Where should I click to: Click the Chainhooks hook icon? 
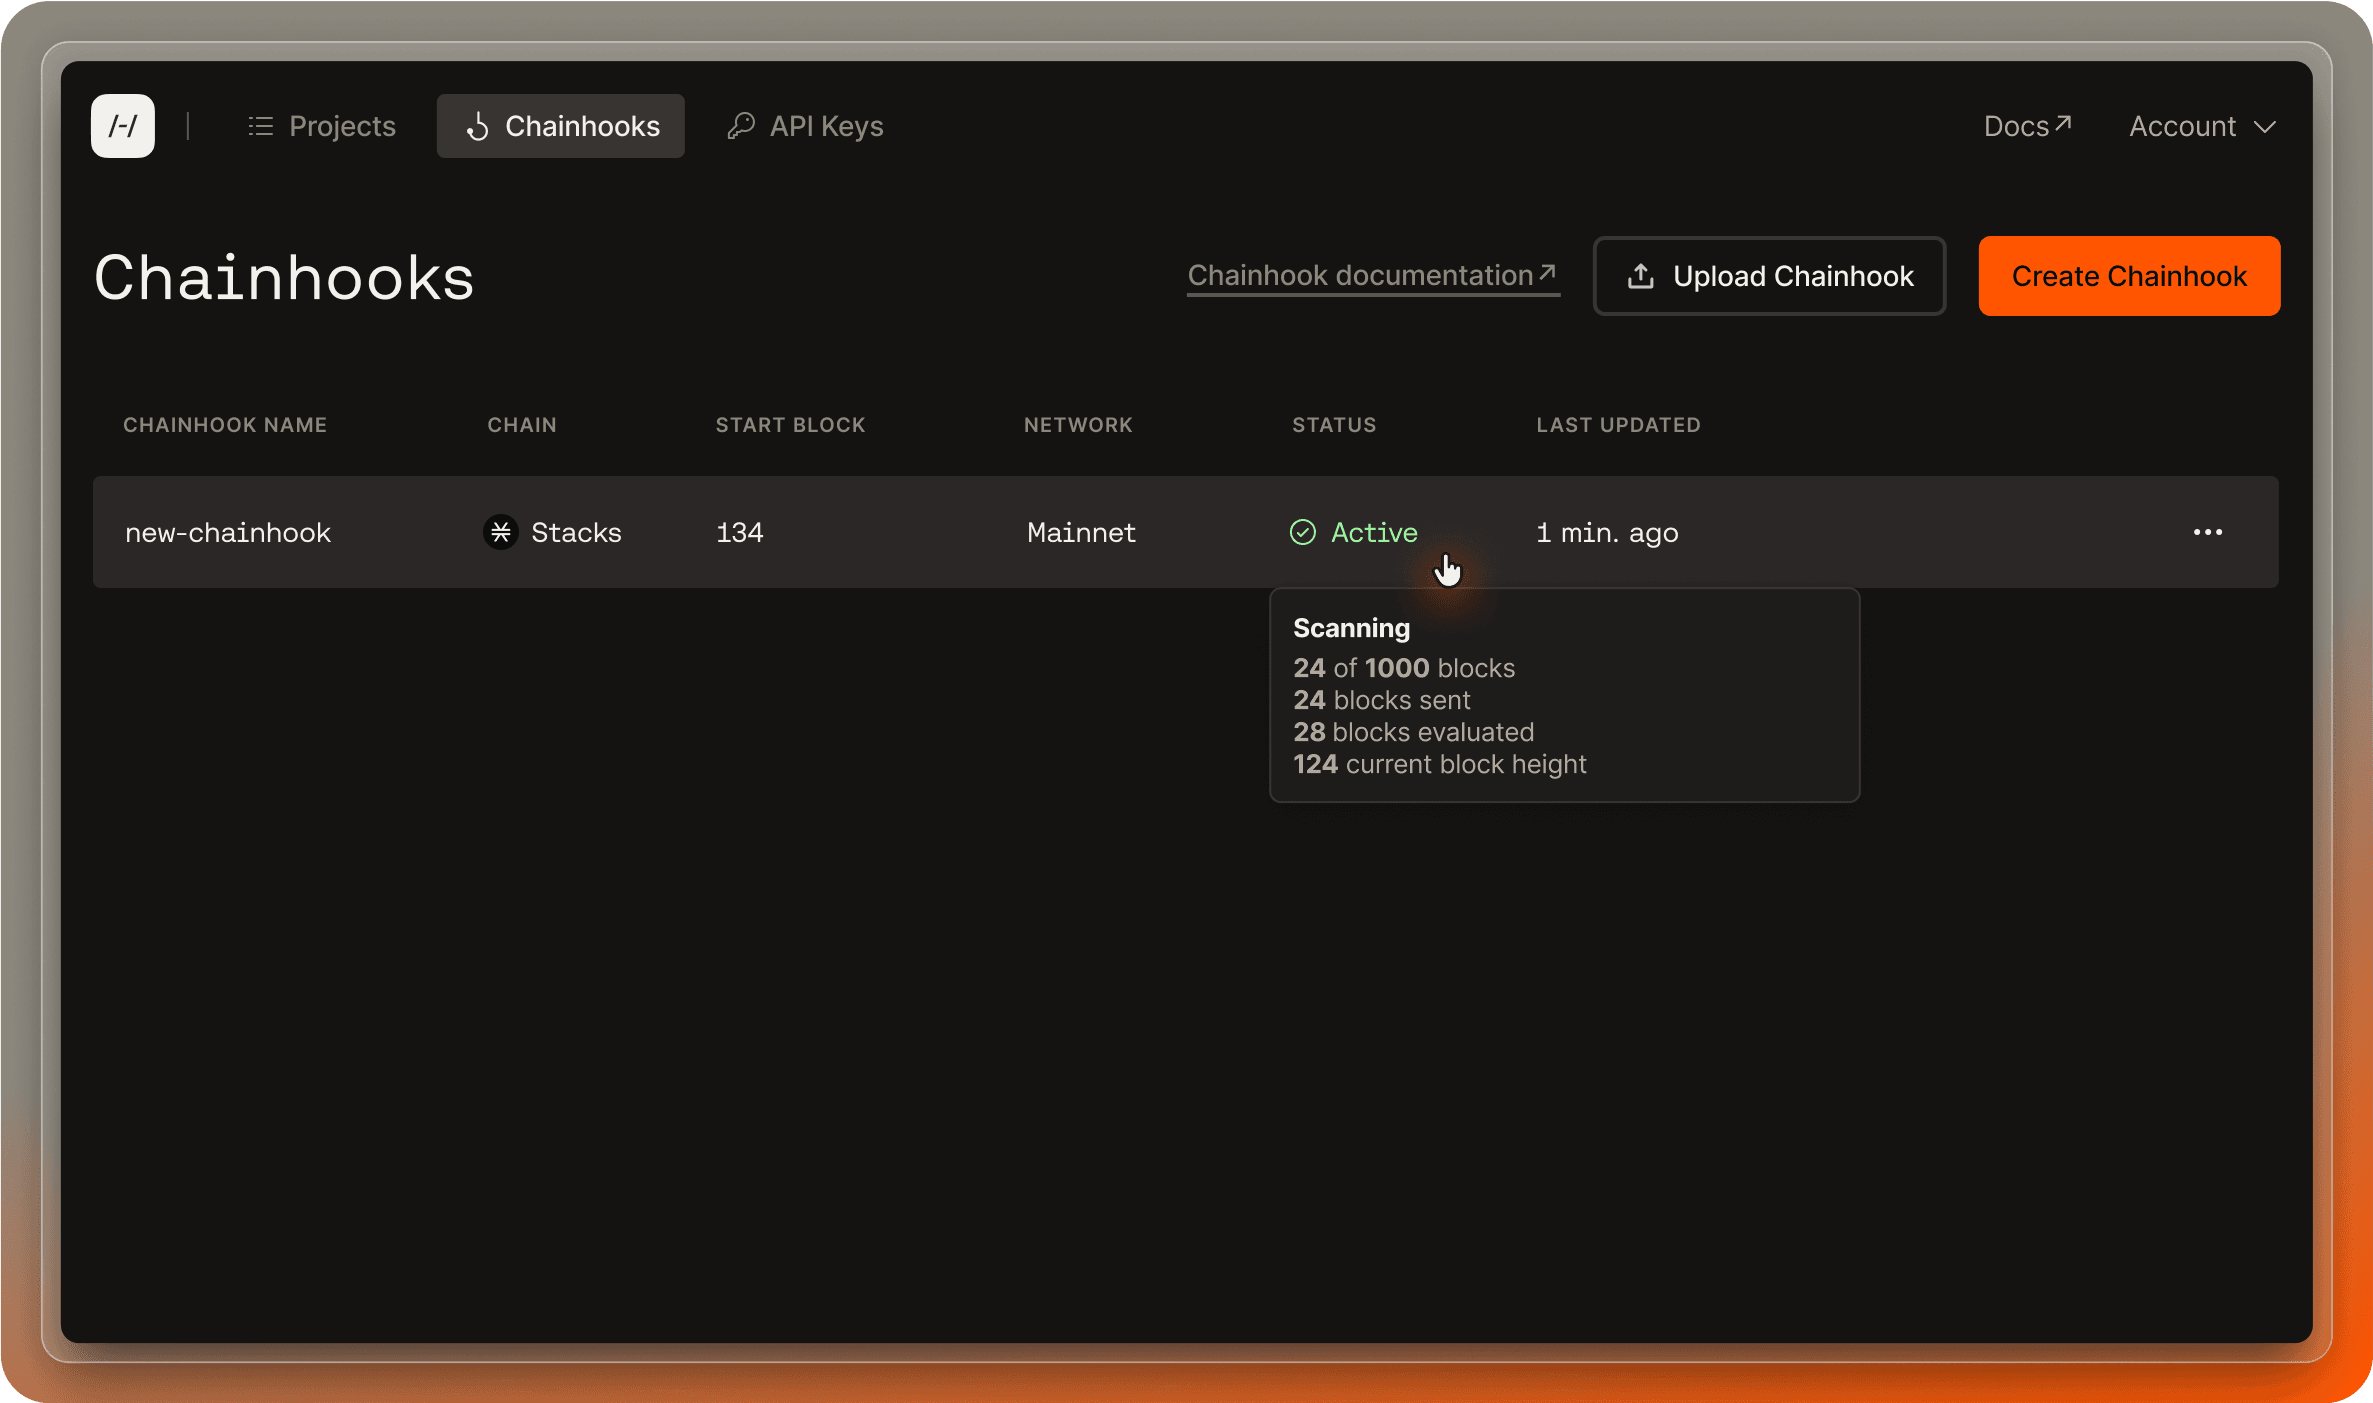coord(478,126)
